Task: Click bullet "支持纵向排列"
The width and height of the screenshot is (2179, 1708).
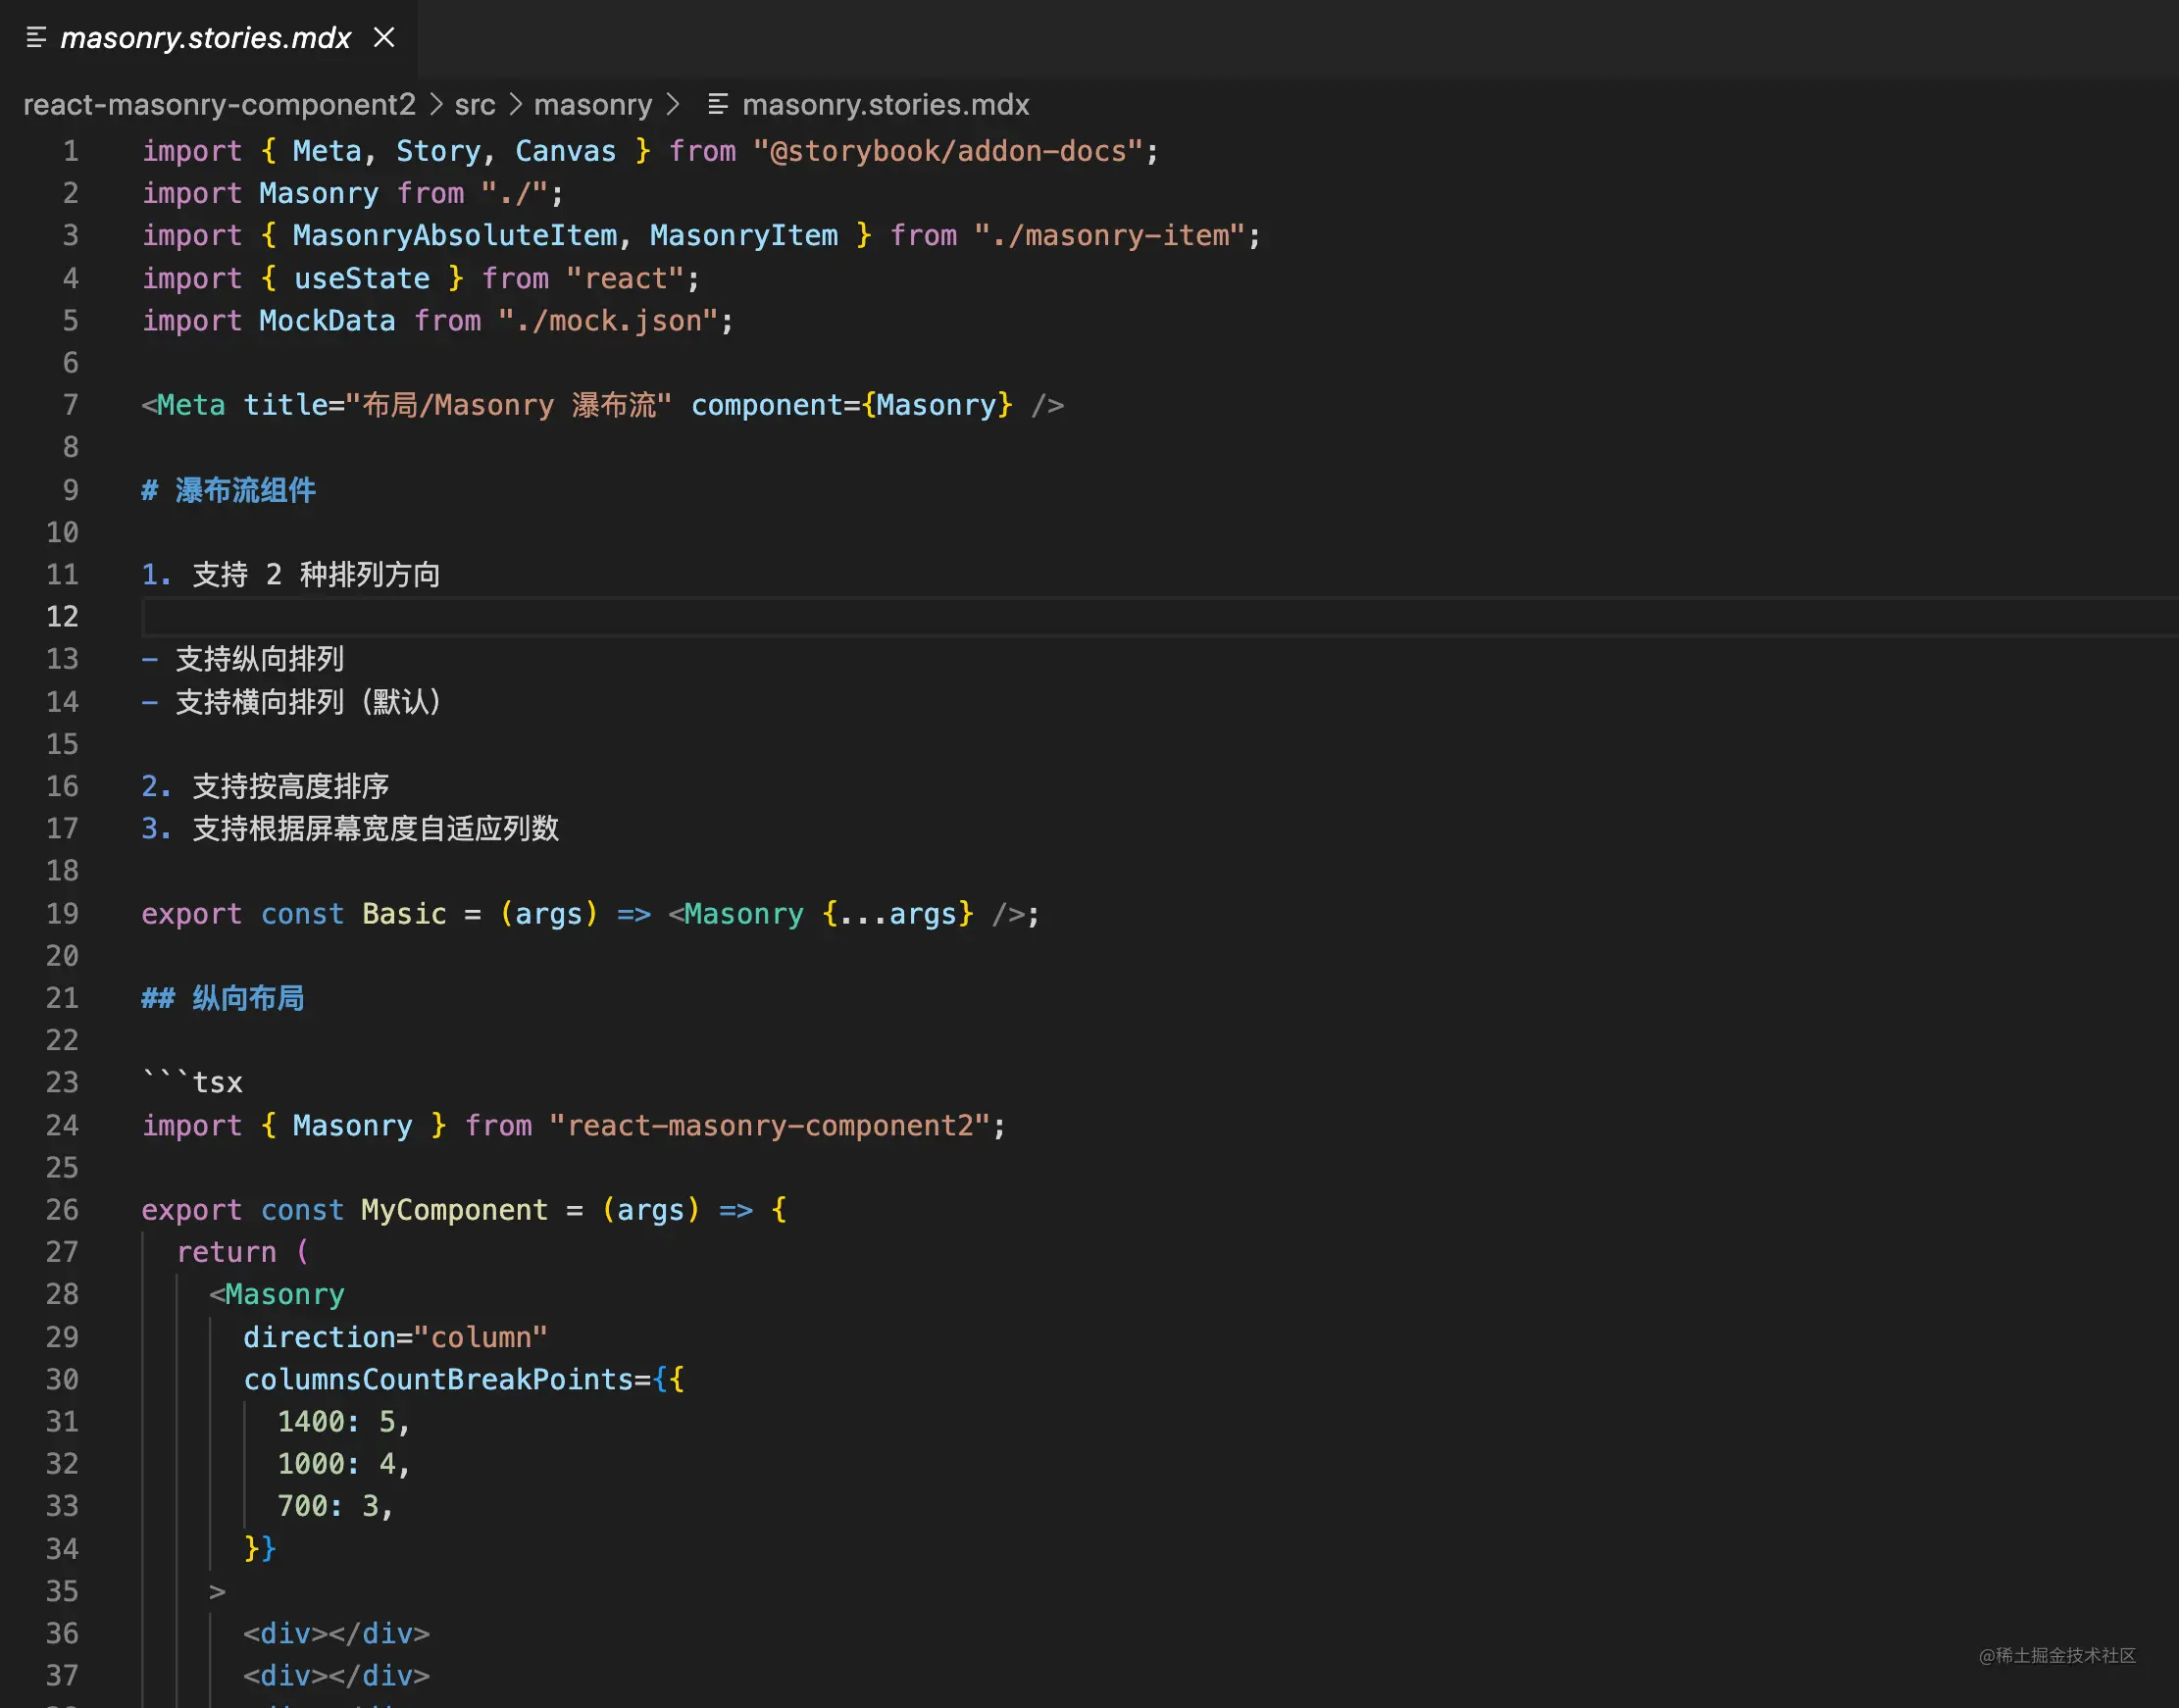Action: 260,659
